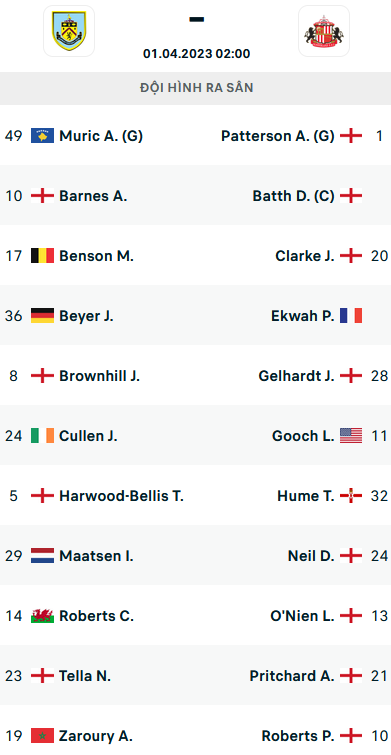This screenshot has height=755, width=391.
Task: Click the USA flag beside Gooch
Action: tap(351, 436)
